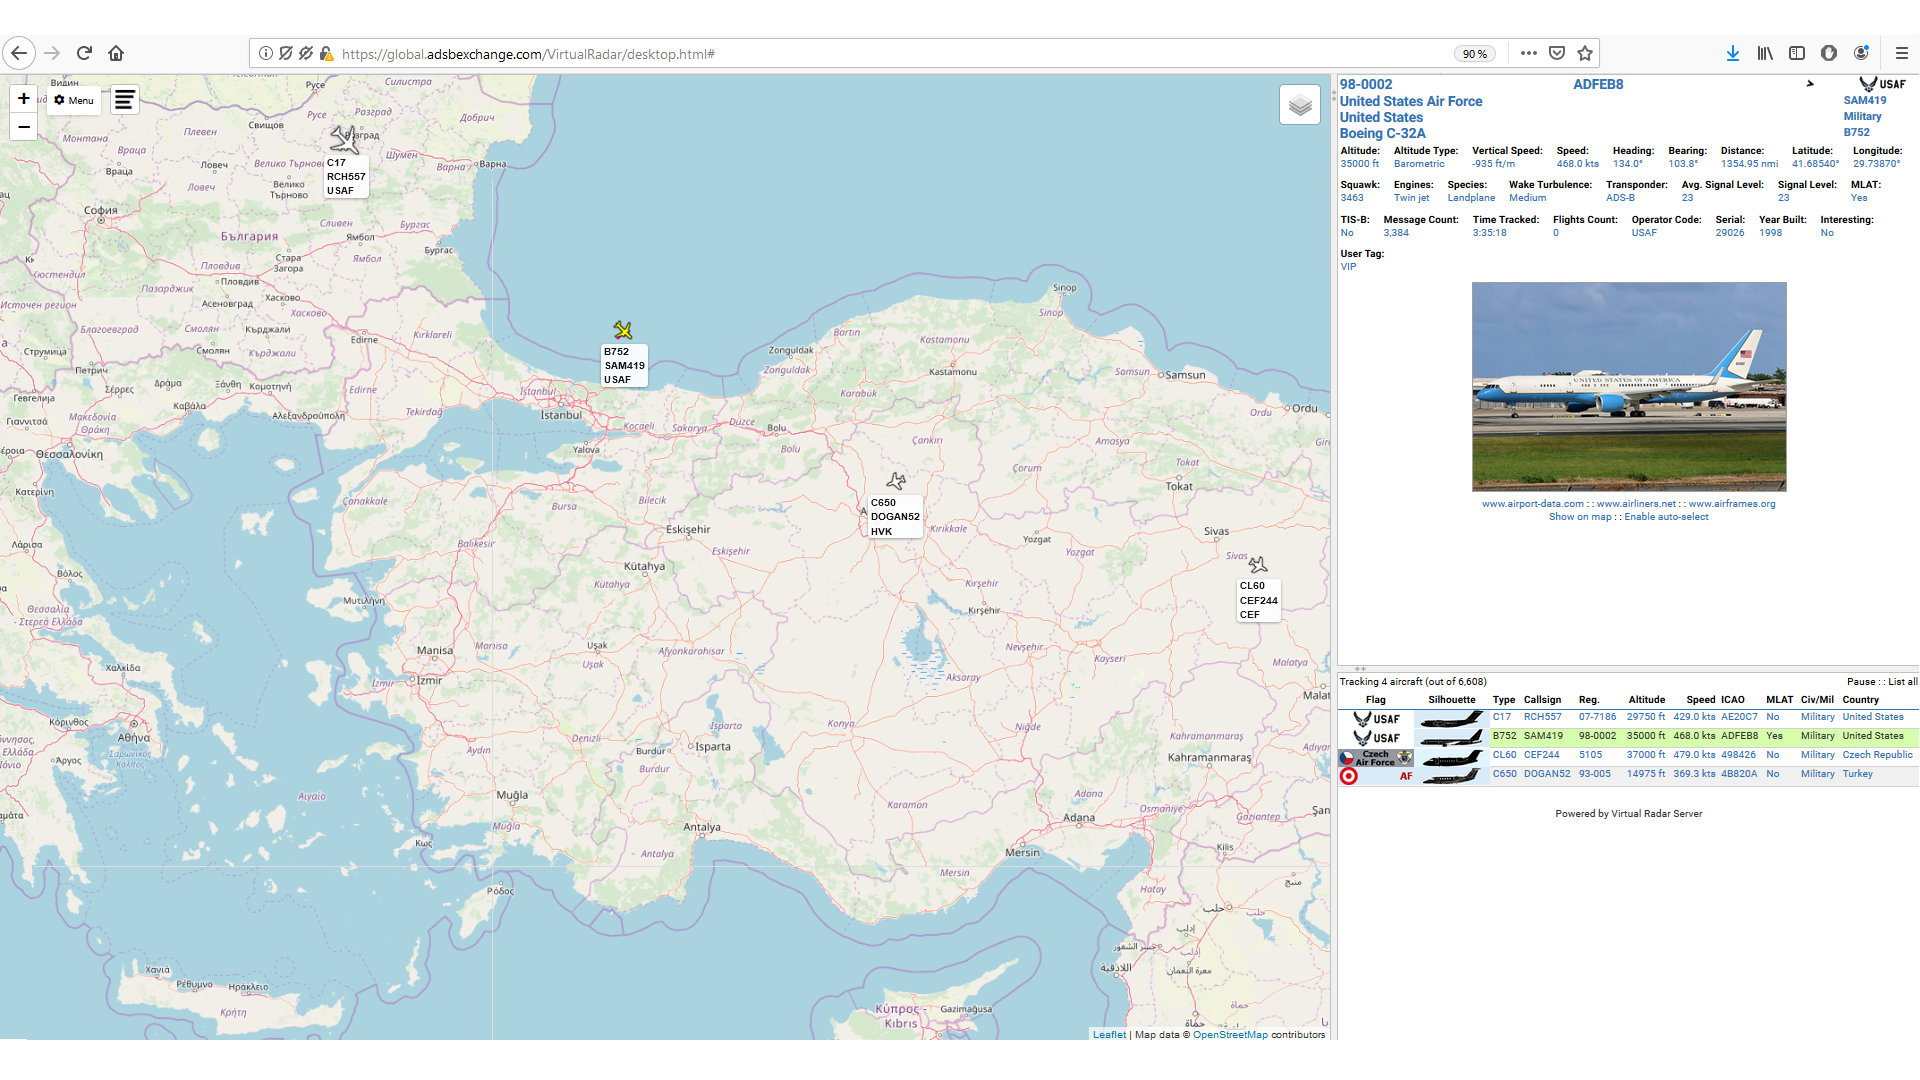Open the aircraft list hamburger icon on map
This screenshot has height=1080, width=1920.
[x=124, y=100]
